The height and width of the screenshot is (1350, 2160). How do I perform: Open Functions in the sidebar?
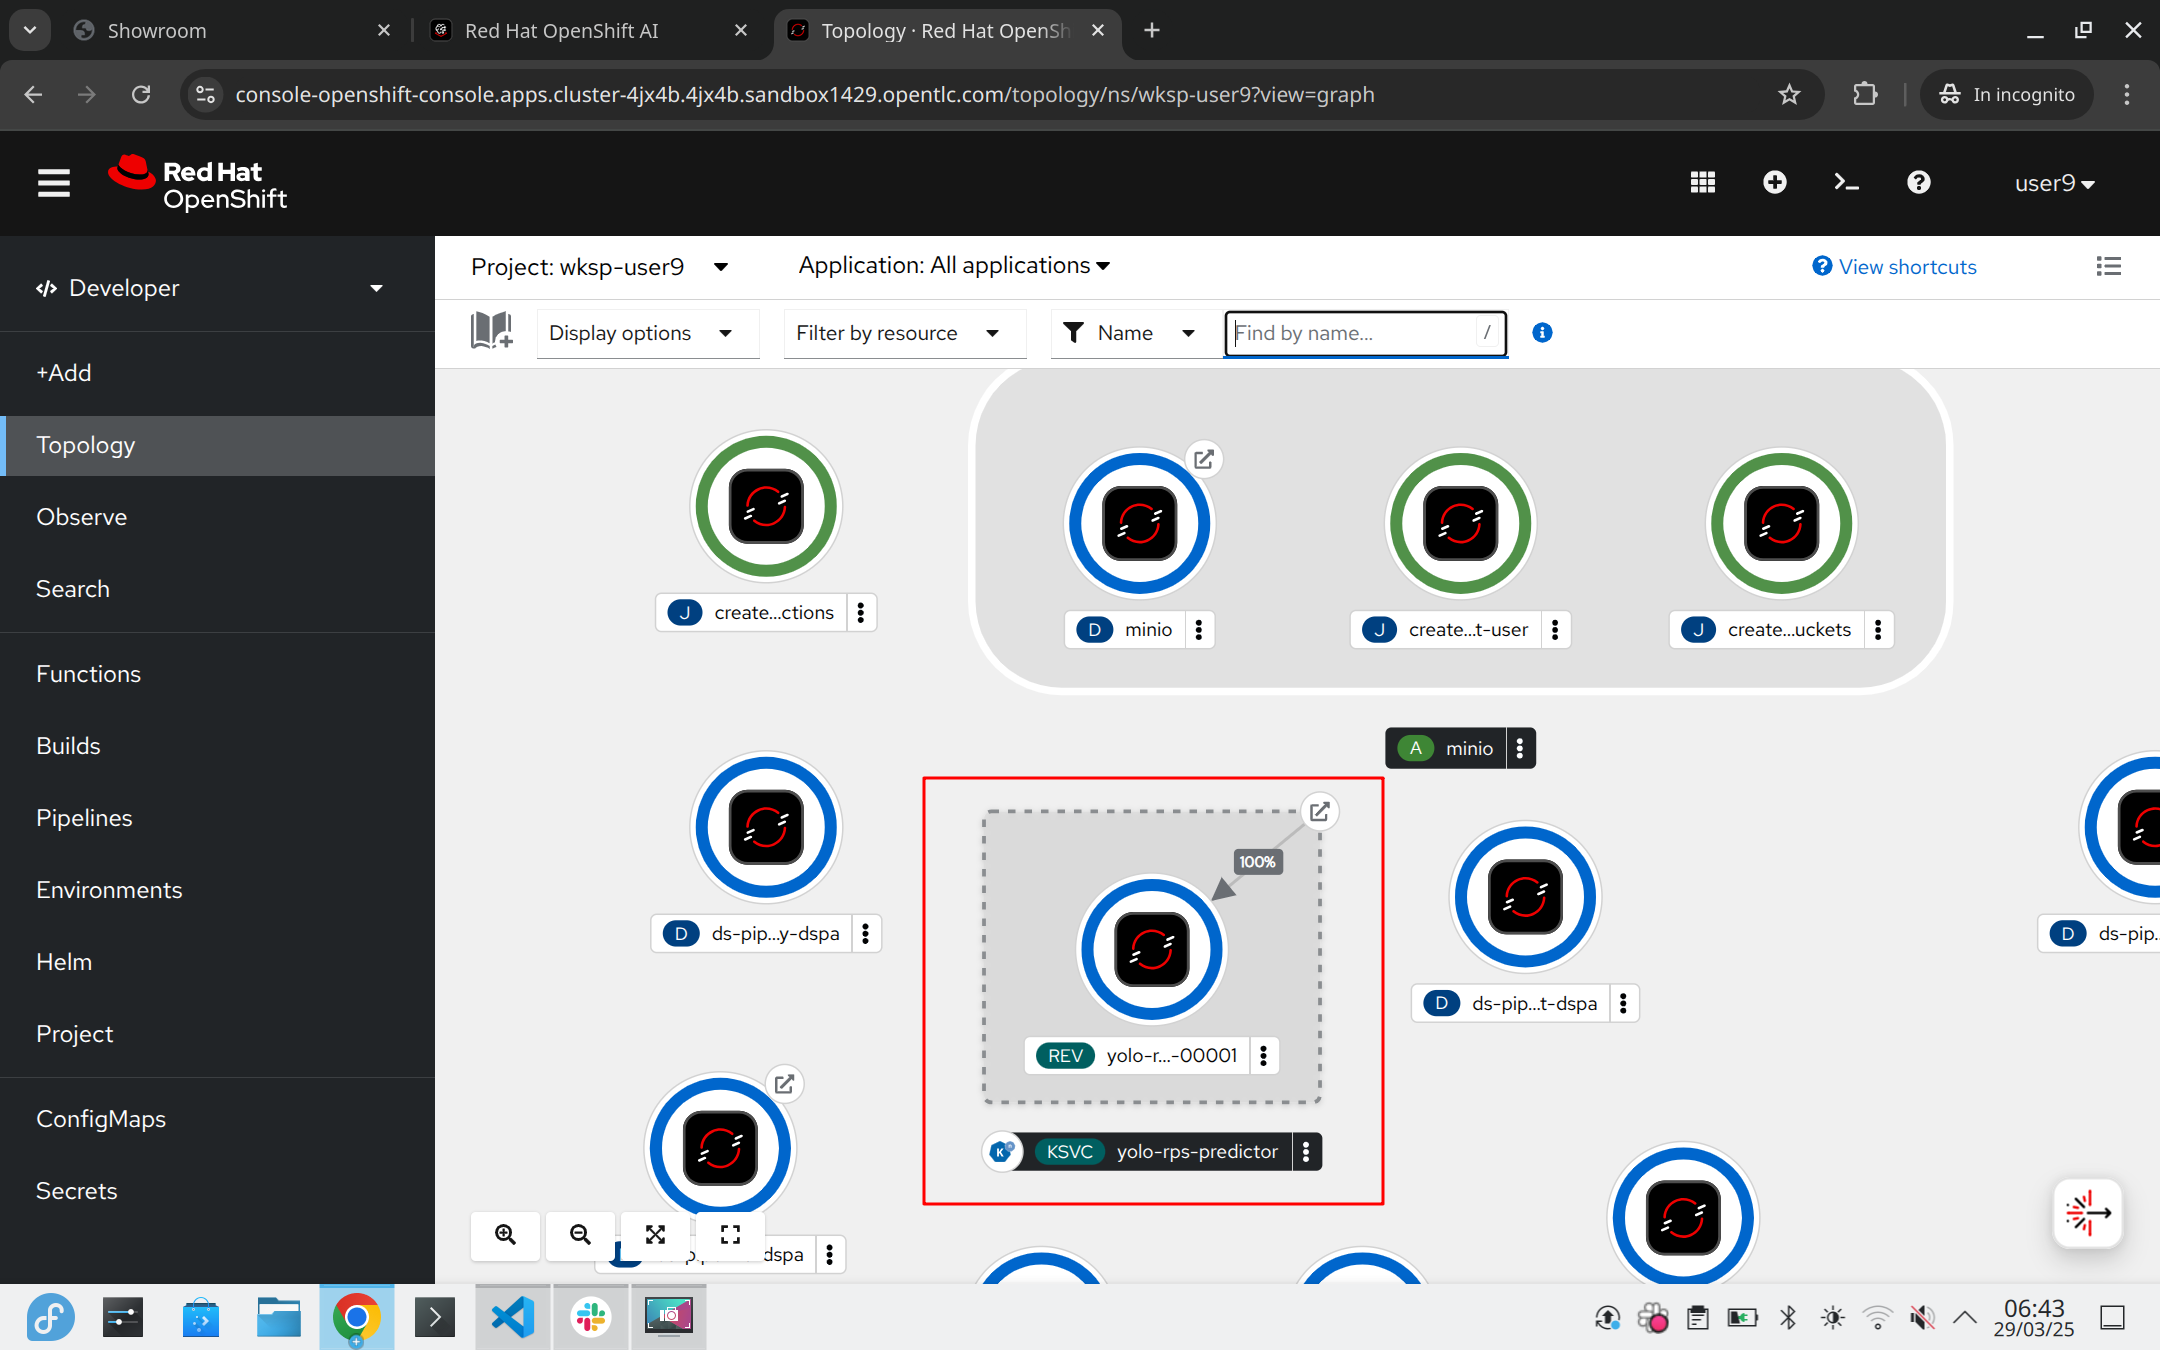click(x=217, y=674)
